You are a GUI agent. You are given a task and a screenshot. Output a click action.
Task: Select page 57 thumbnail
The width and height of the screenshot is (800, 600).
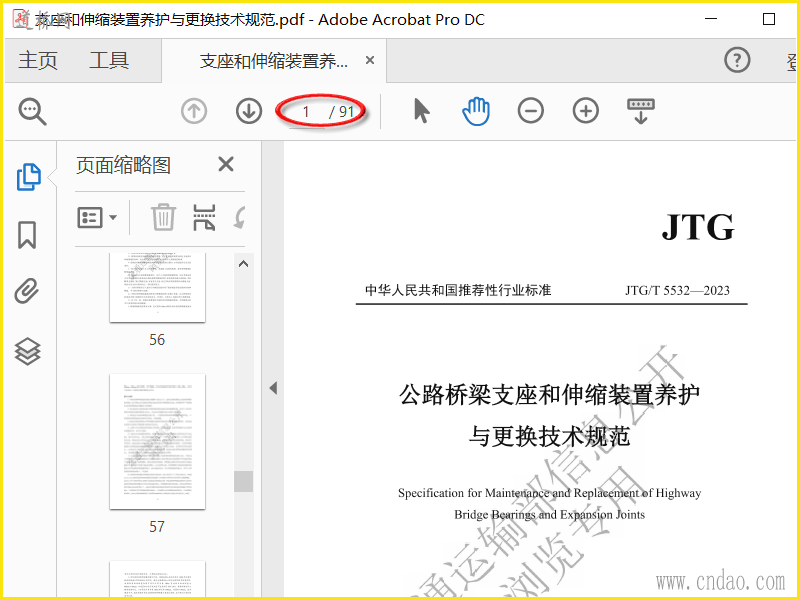tap(158, 441)
